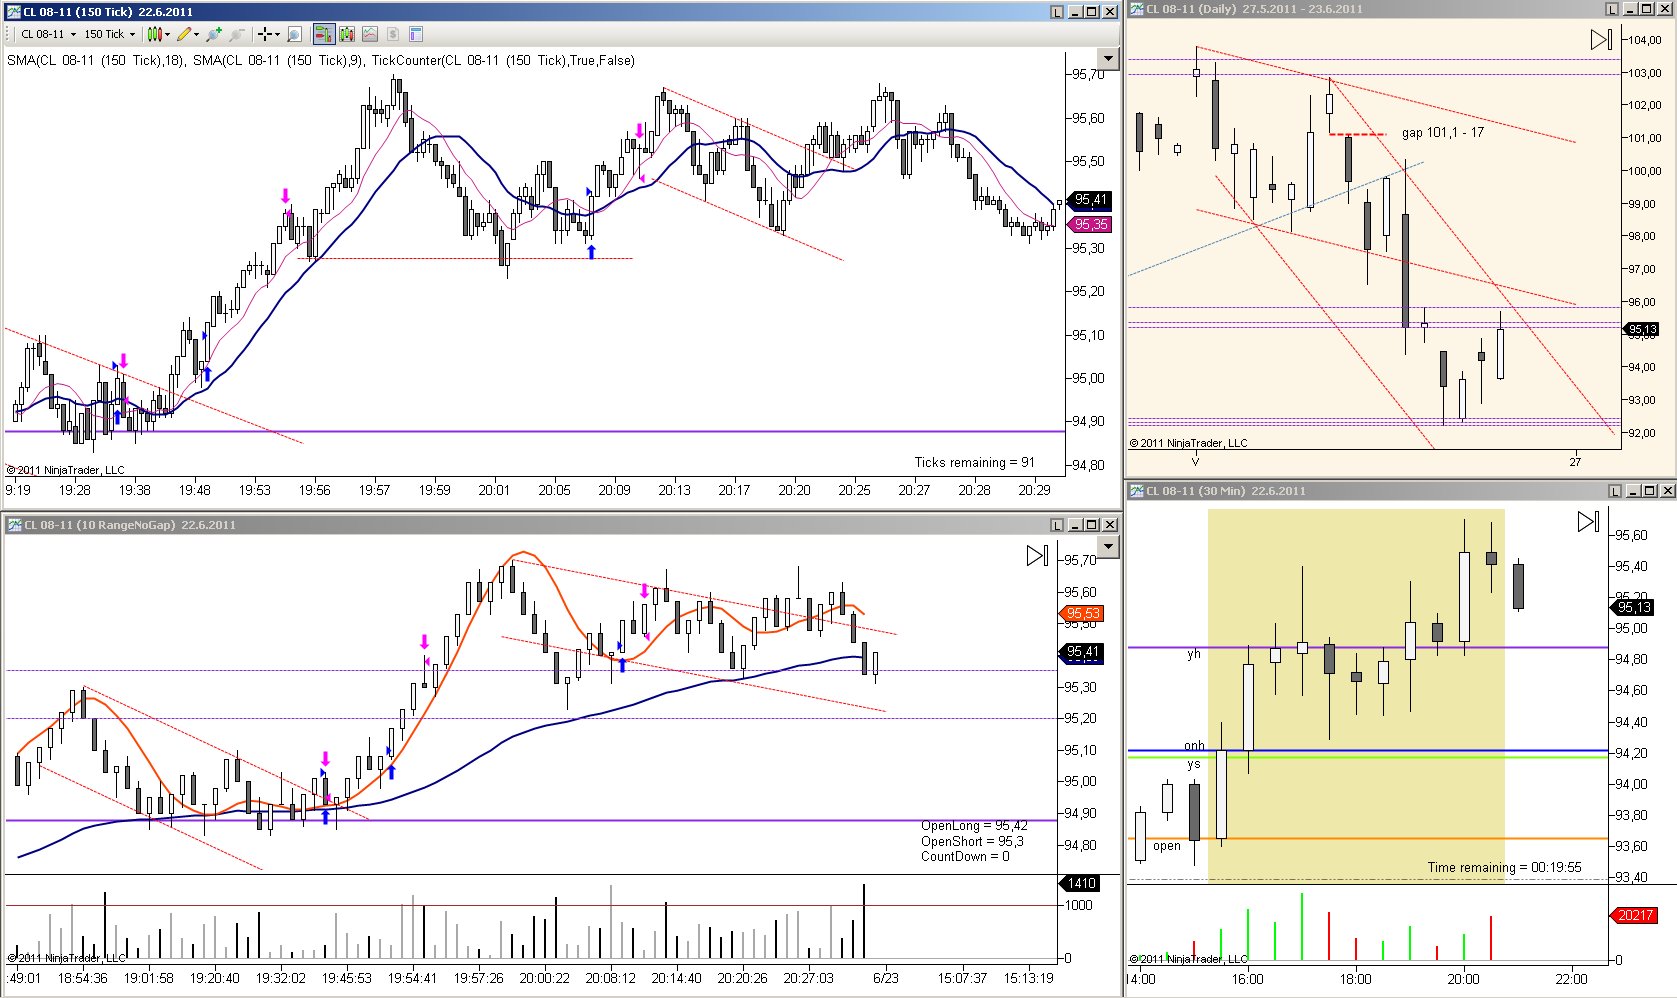Viewport: 1677px width, 998px height.
Task: Click the magenta 95,35 price marker
Action: (x=1089, y=225)
